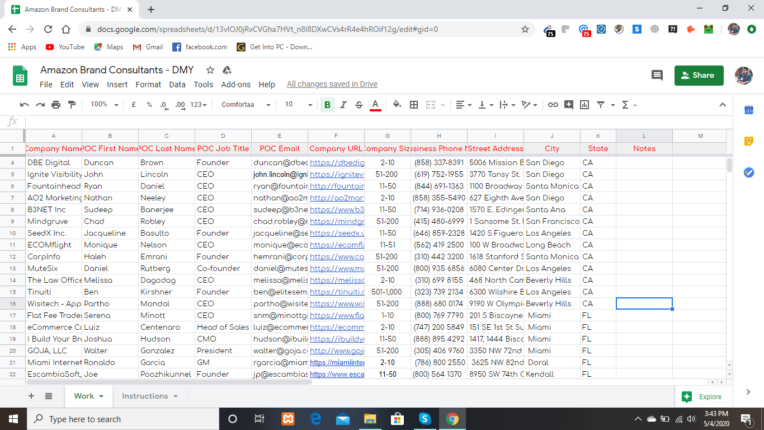
Task: Open Windows Start menu
Action: (x=13, y=419)
